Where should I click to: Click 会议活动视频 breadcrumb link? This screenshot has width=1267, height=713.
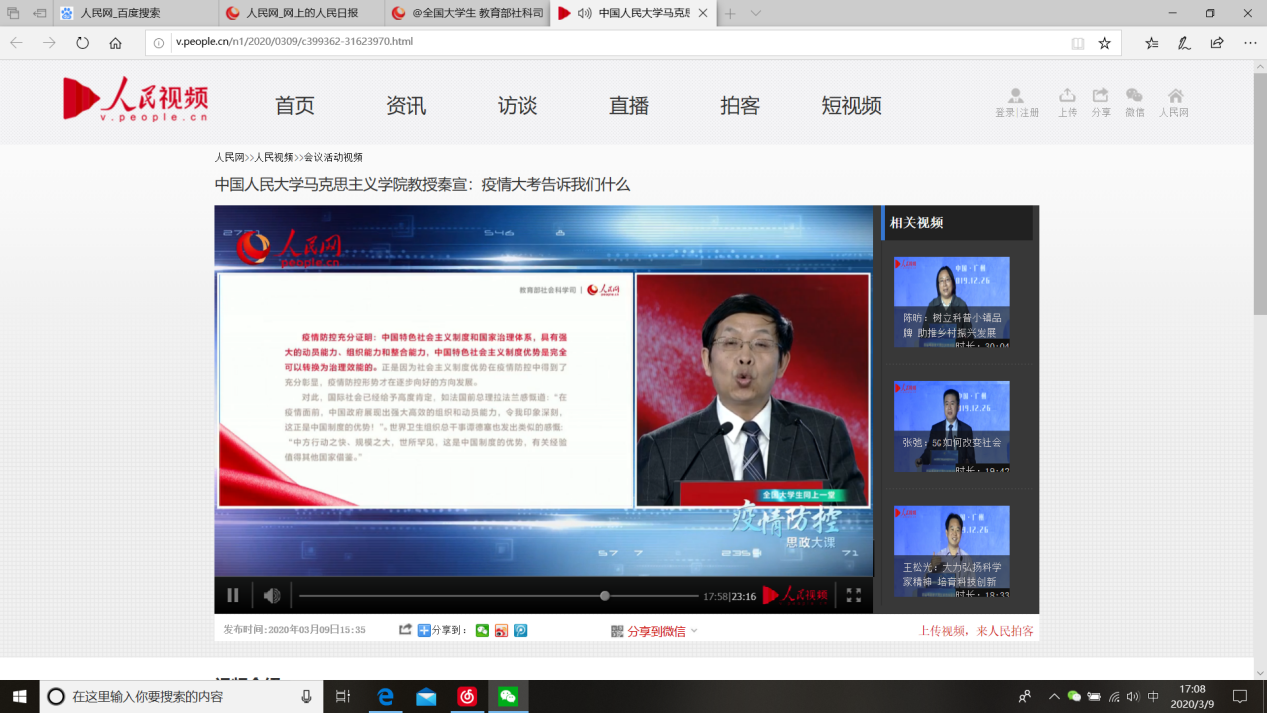333,157
